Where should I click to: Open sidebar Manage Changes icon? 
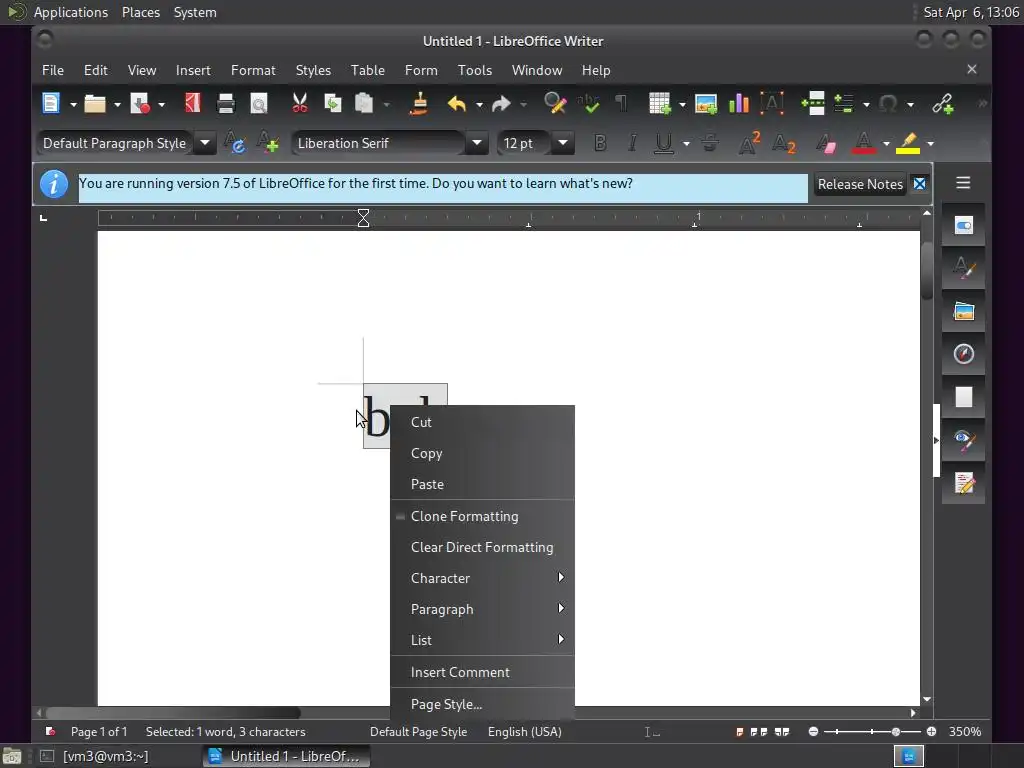coord(963,483)
